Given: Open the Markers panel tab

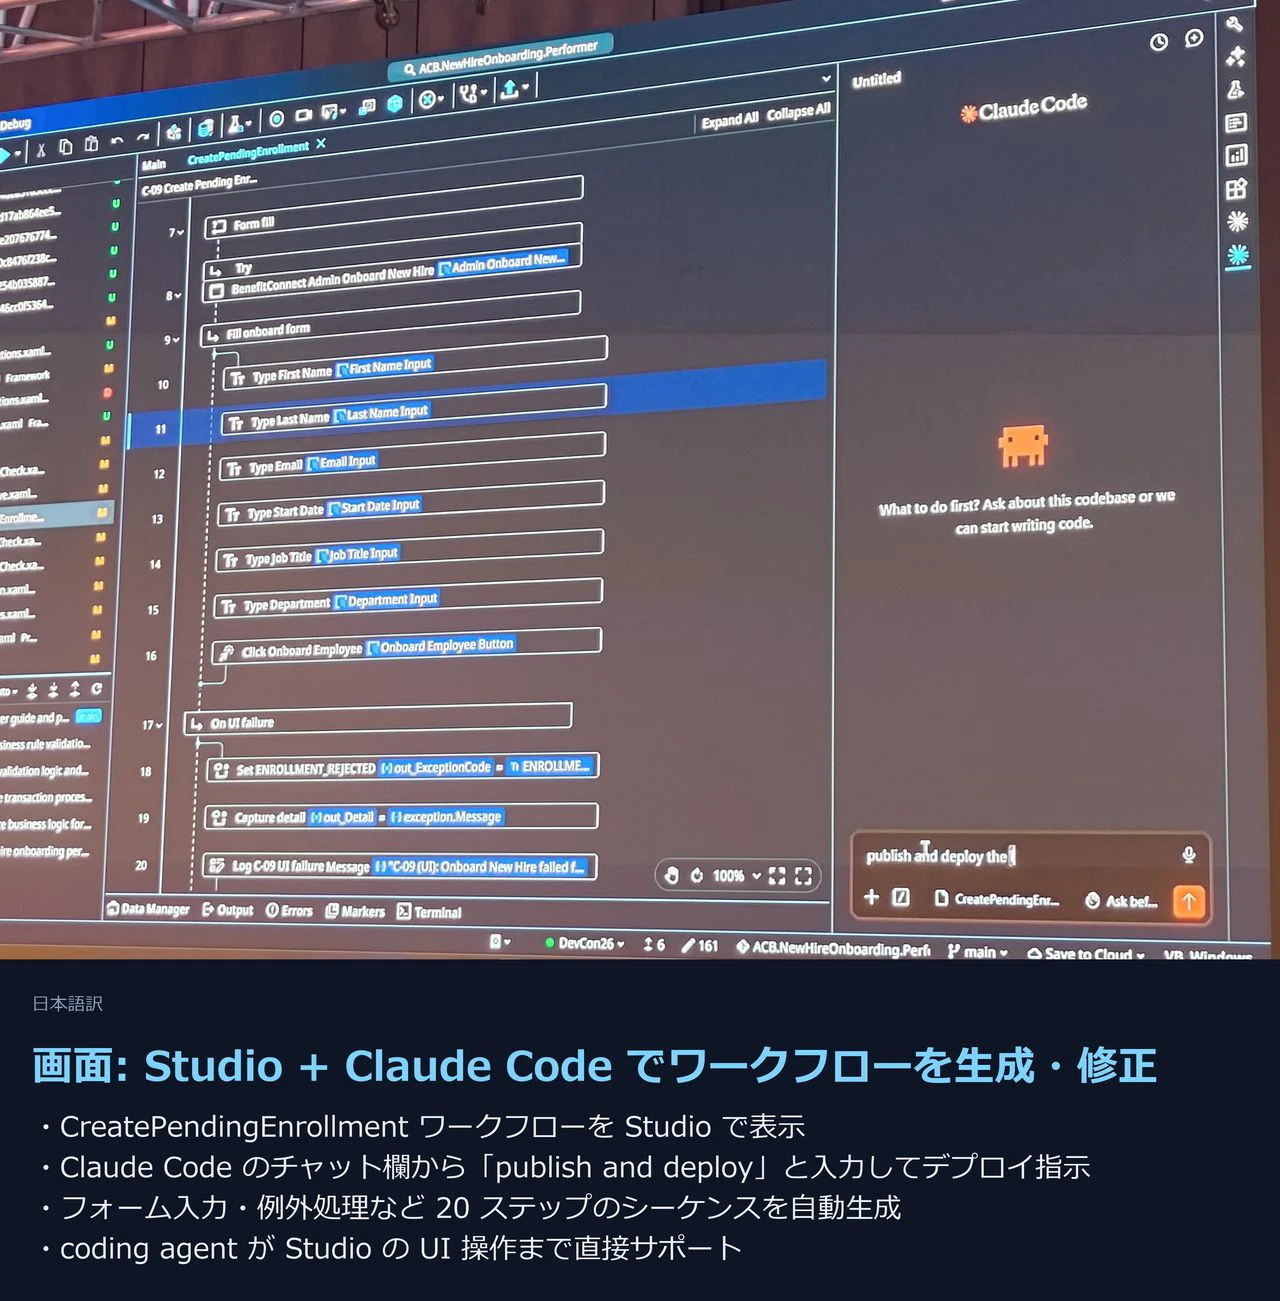Looking at the screenshot, I should (355, 911).
